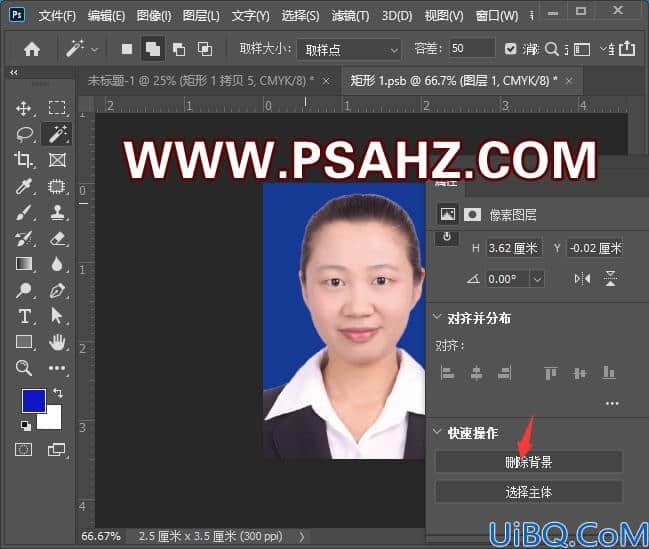649x549 pixels.
Task: Collapse the toolbox double-arrow
Action: click(14, 72)
